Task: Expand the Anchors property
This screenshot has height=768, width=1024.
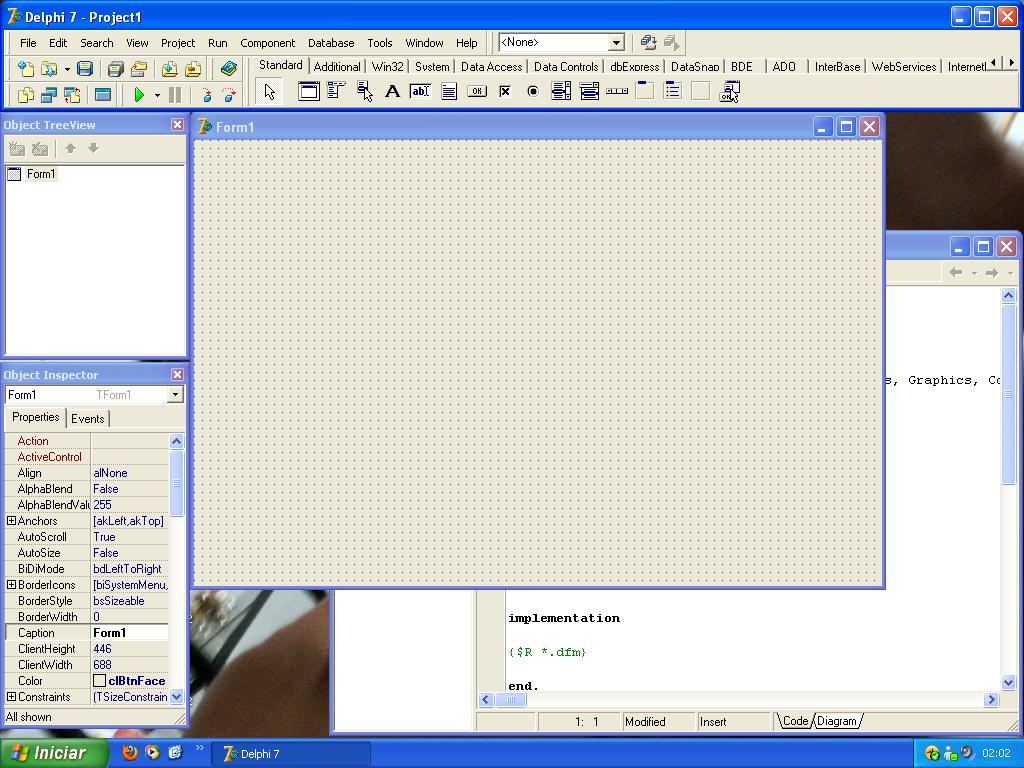Action: (11, 520)
